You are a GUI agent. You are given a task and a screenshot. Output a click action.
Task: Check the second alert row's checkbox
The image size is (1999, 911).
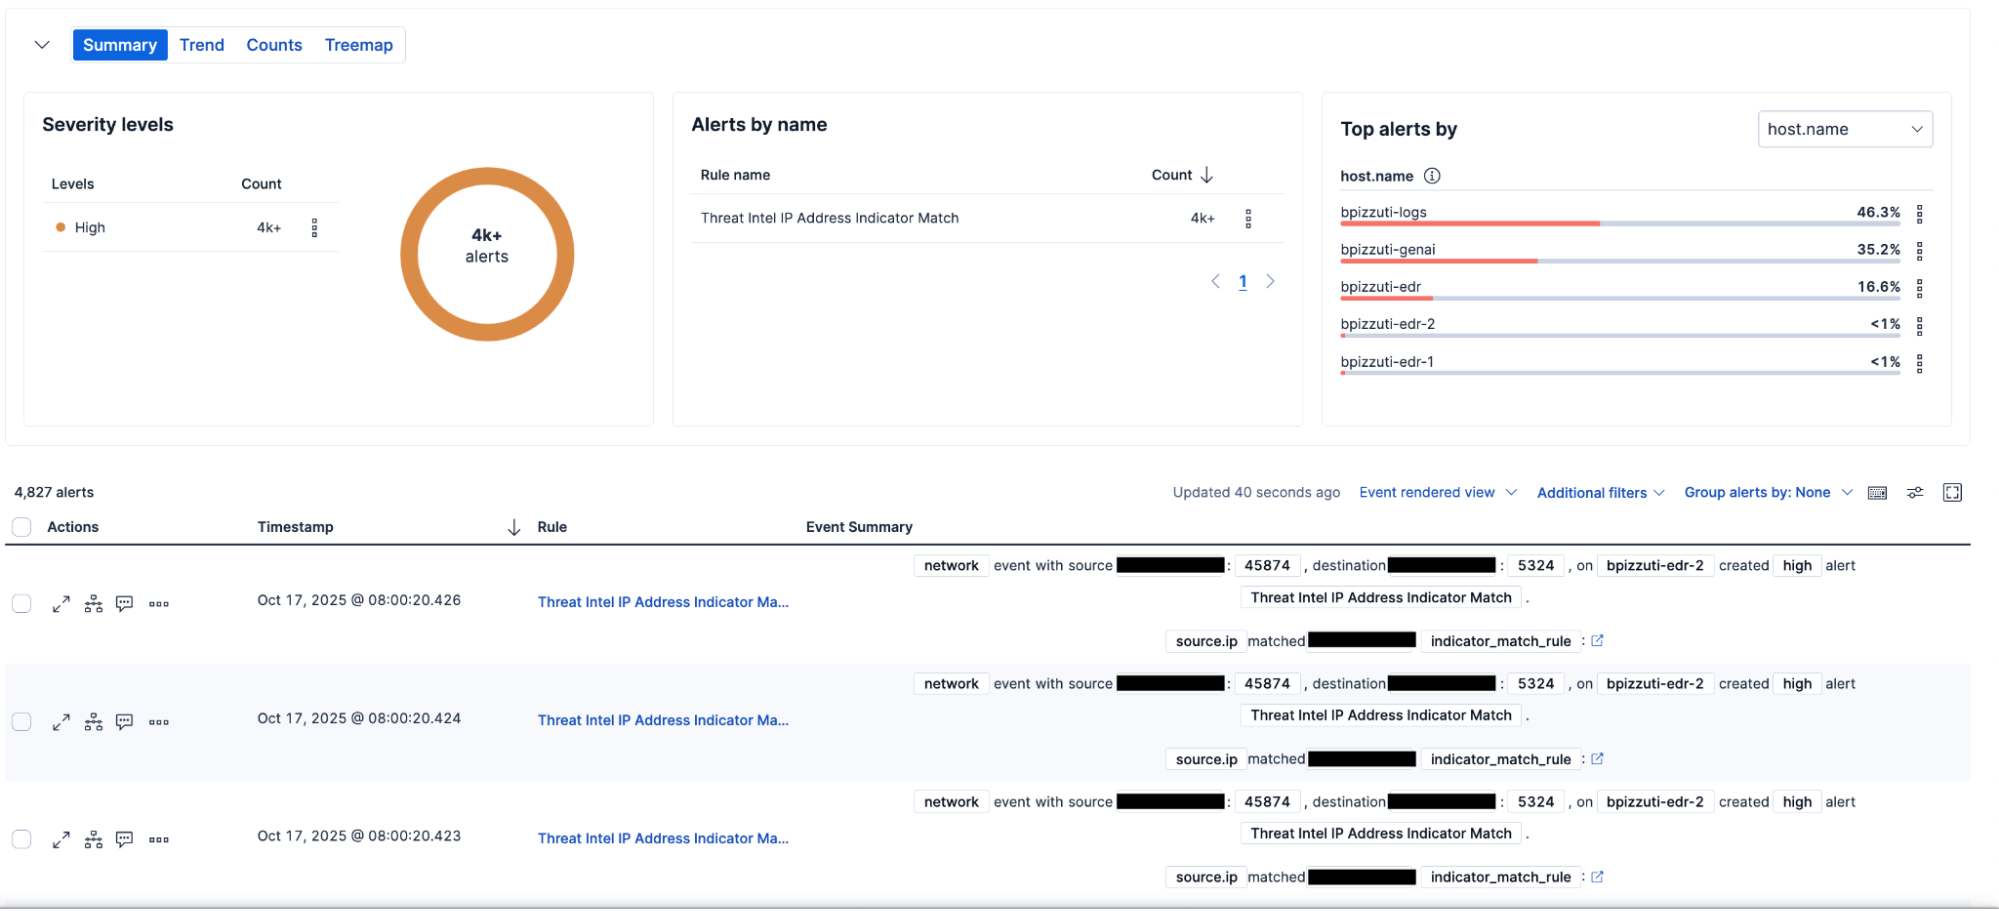21,721
